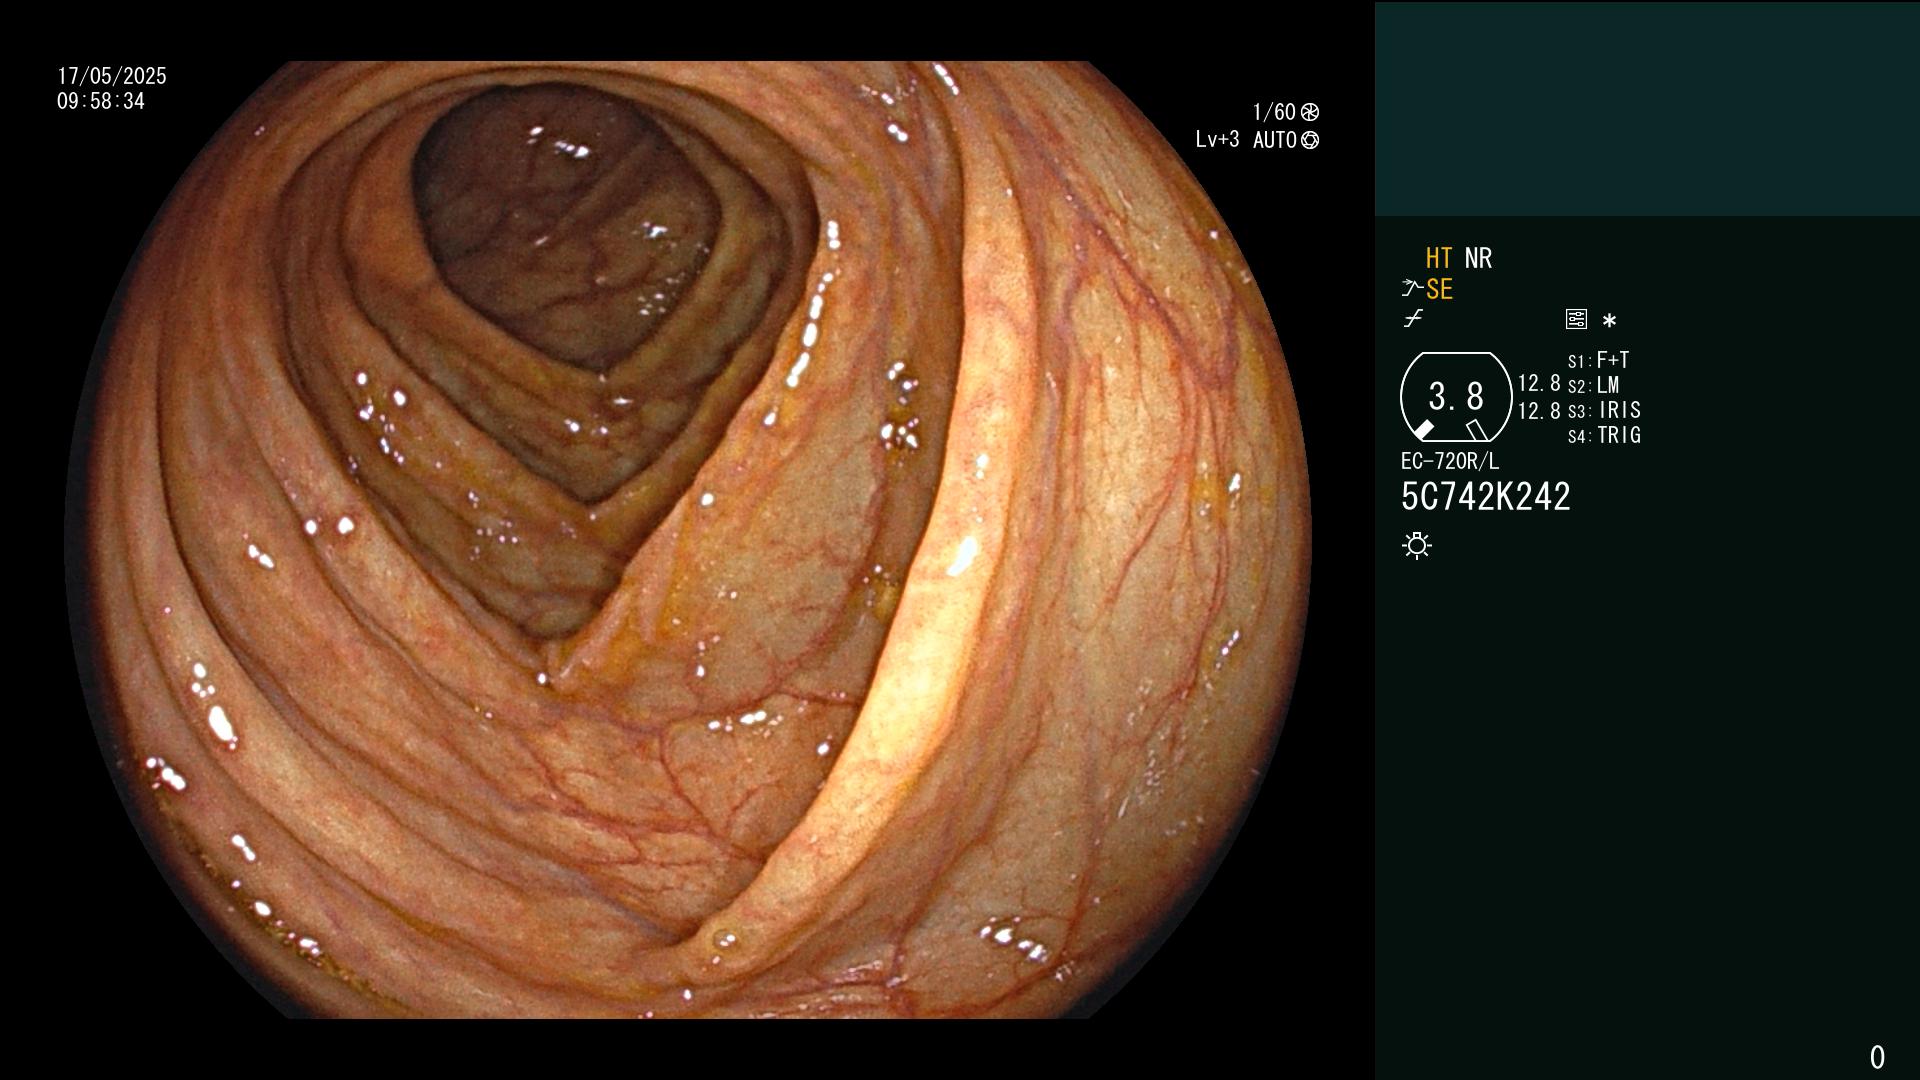The image size is (1920, 1080).
Task: Click the scope model EC-720R/L
Action: (x=1450, y=461)
